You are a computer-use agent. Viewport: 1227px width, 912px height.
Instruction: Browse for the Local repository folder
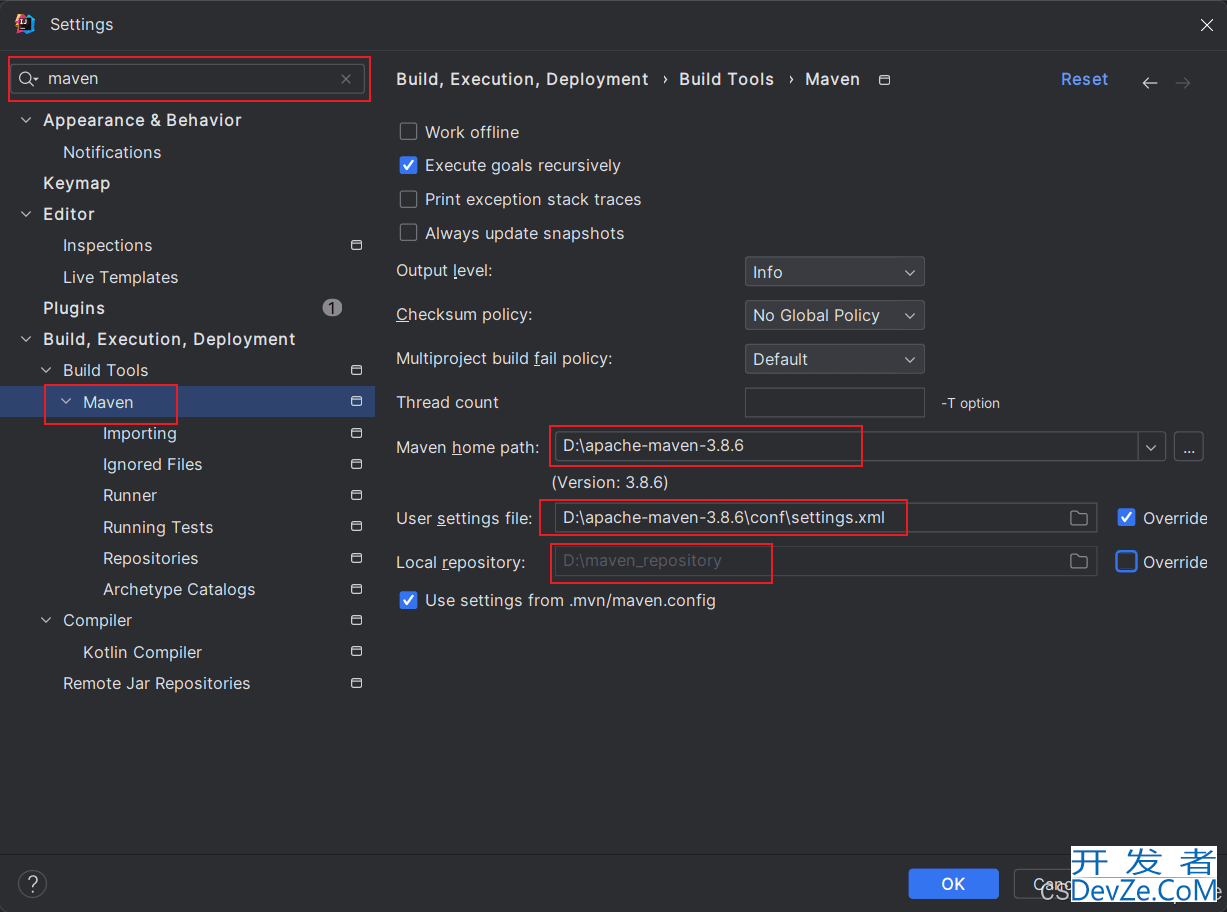click(x=1078, y=562)
